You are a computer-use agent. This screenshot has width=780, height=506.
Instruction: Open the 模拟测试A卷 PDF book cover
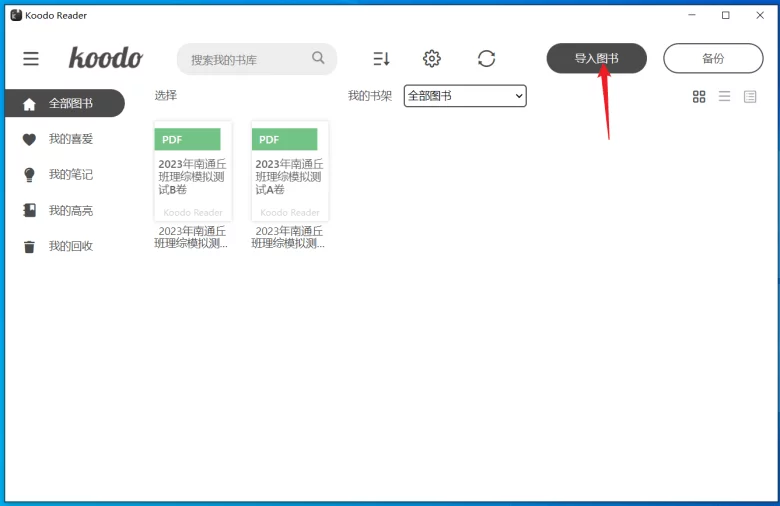(290, 171)
